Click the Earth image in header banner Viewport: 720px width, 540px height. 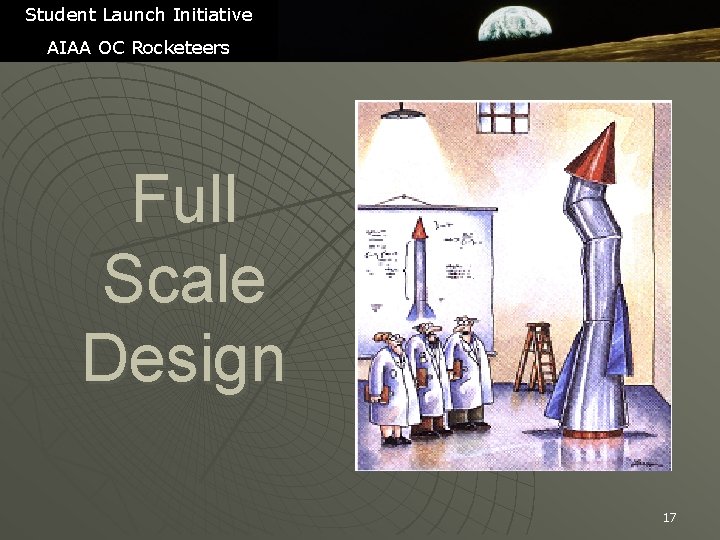[x=515, y=23]
